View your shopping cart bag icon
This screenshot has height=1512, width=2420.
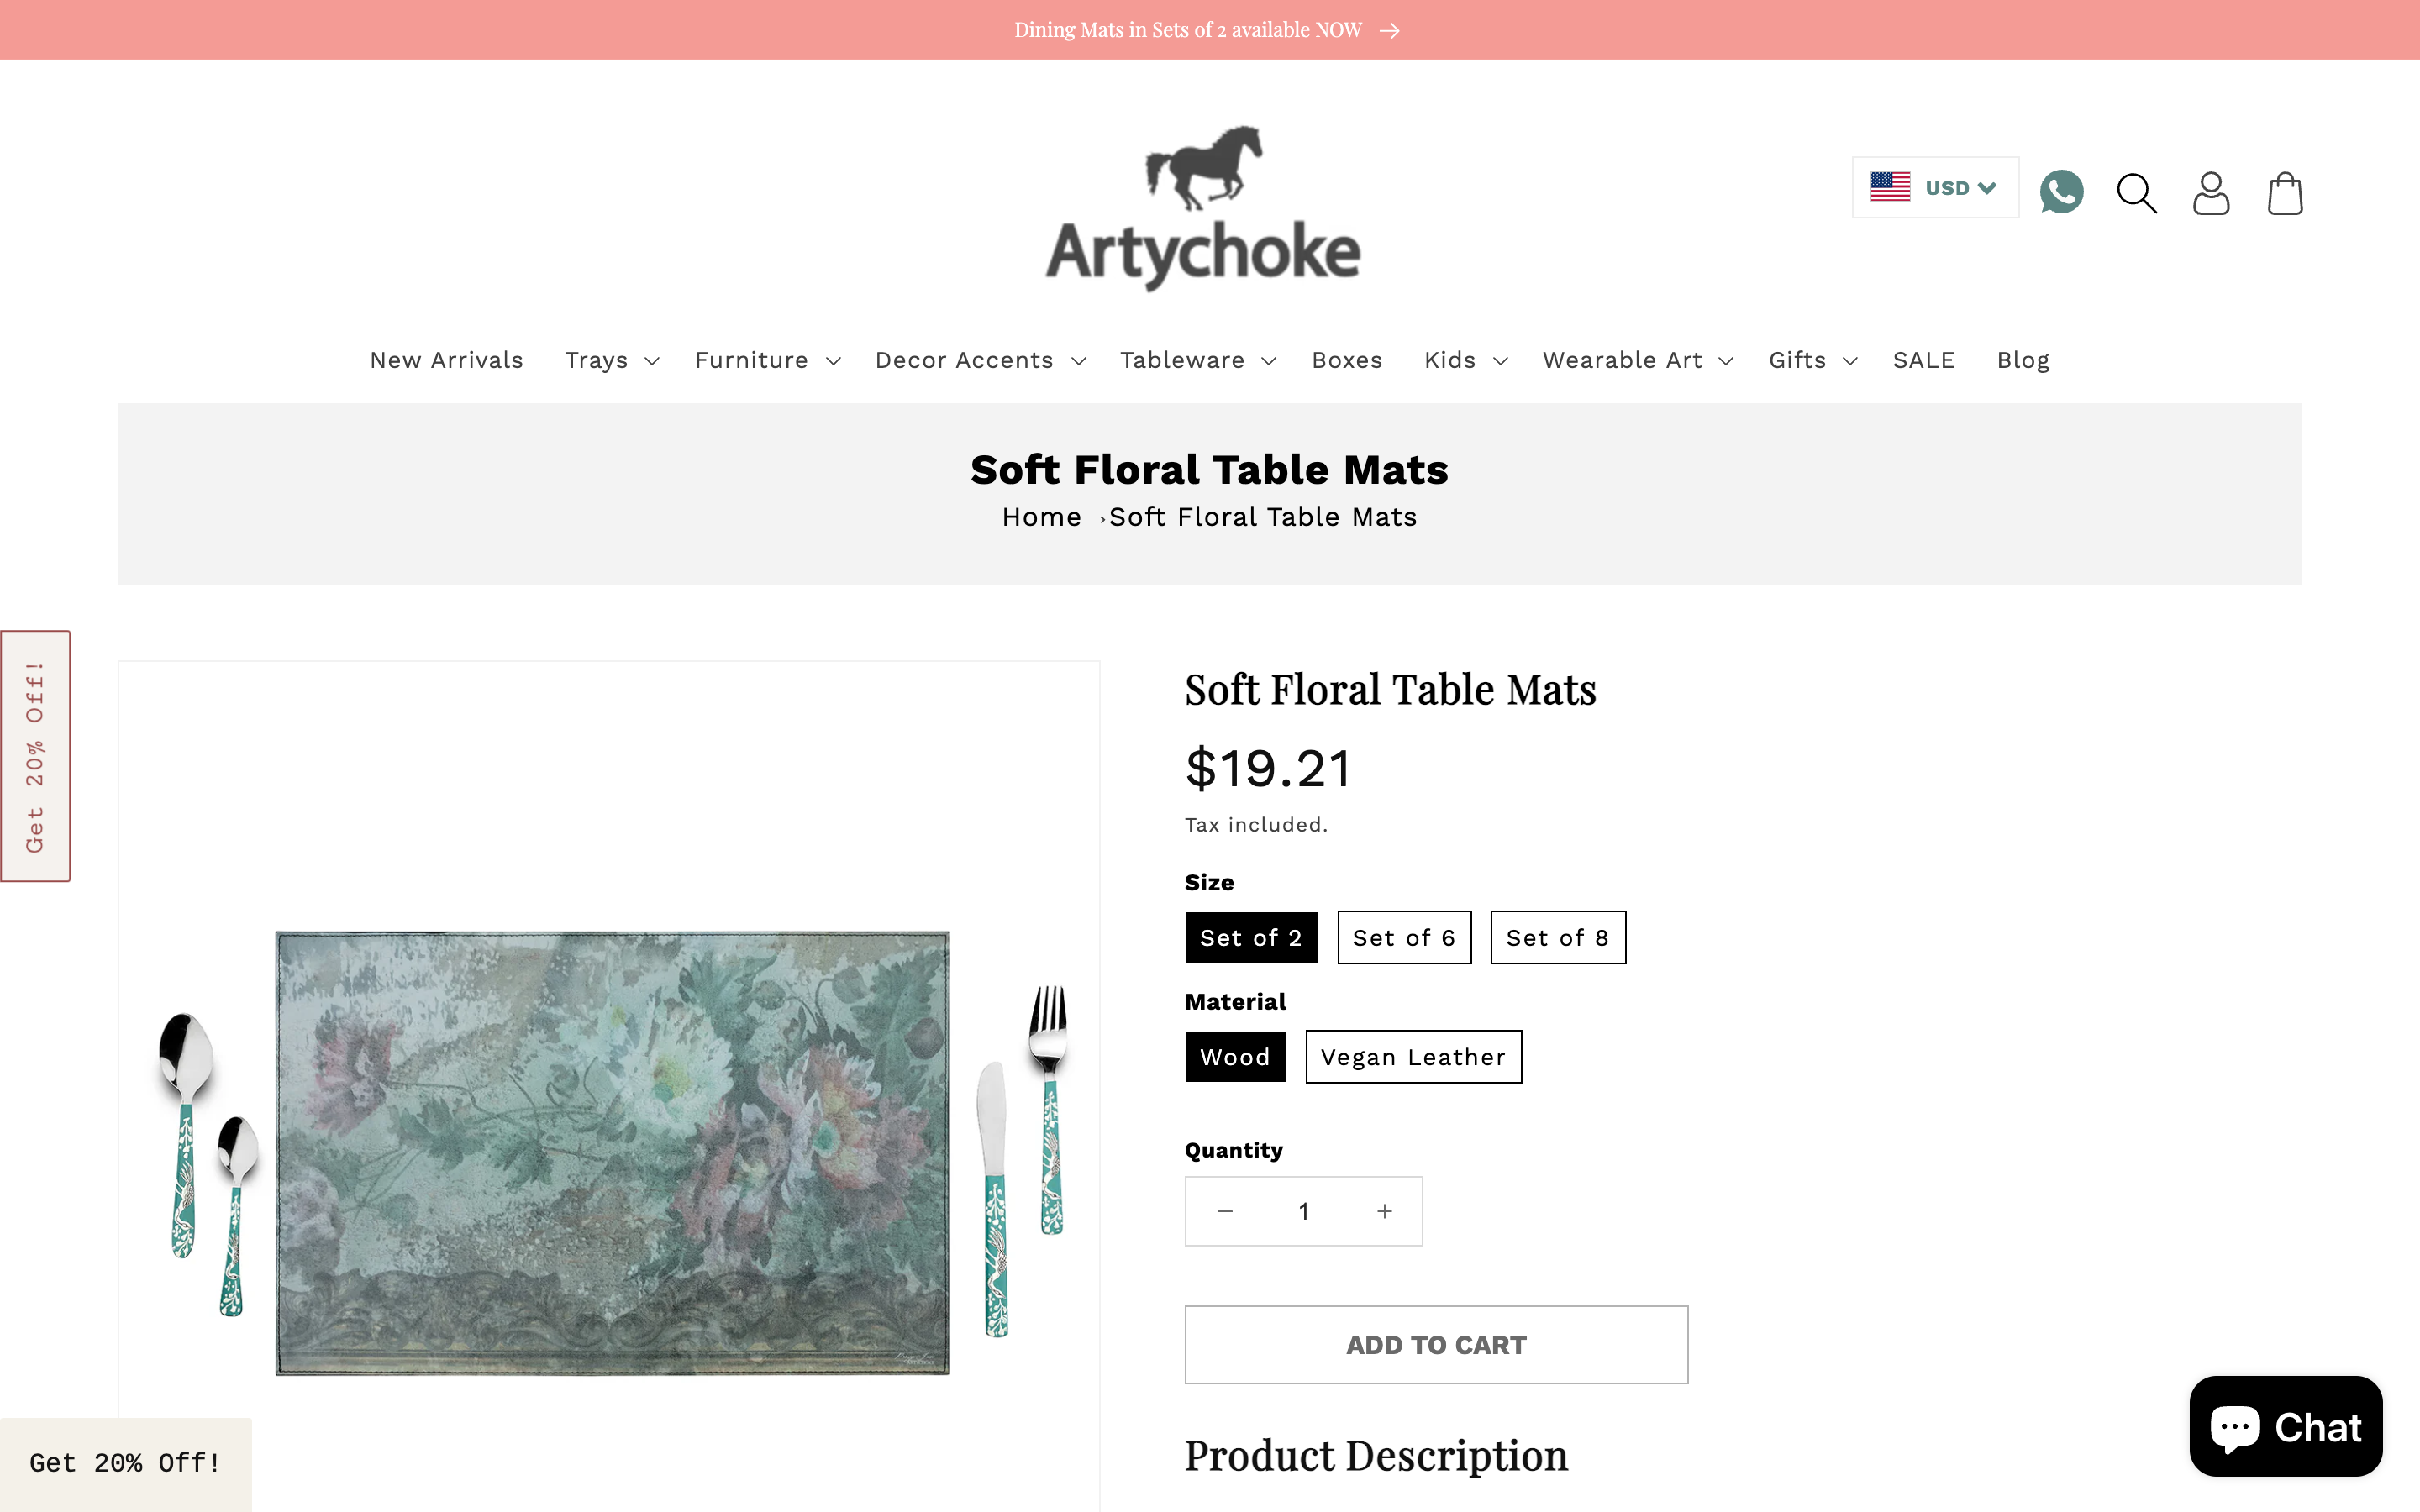2285,193
